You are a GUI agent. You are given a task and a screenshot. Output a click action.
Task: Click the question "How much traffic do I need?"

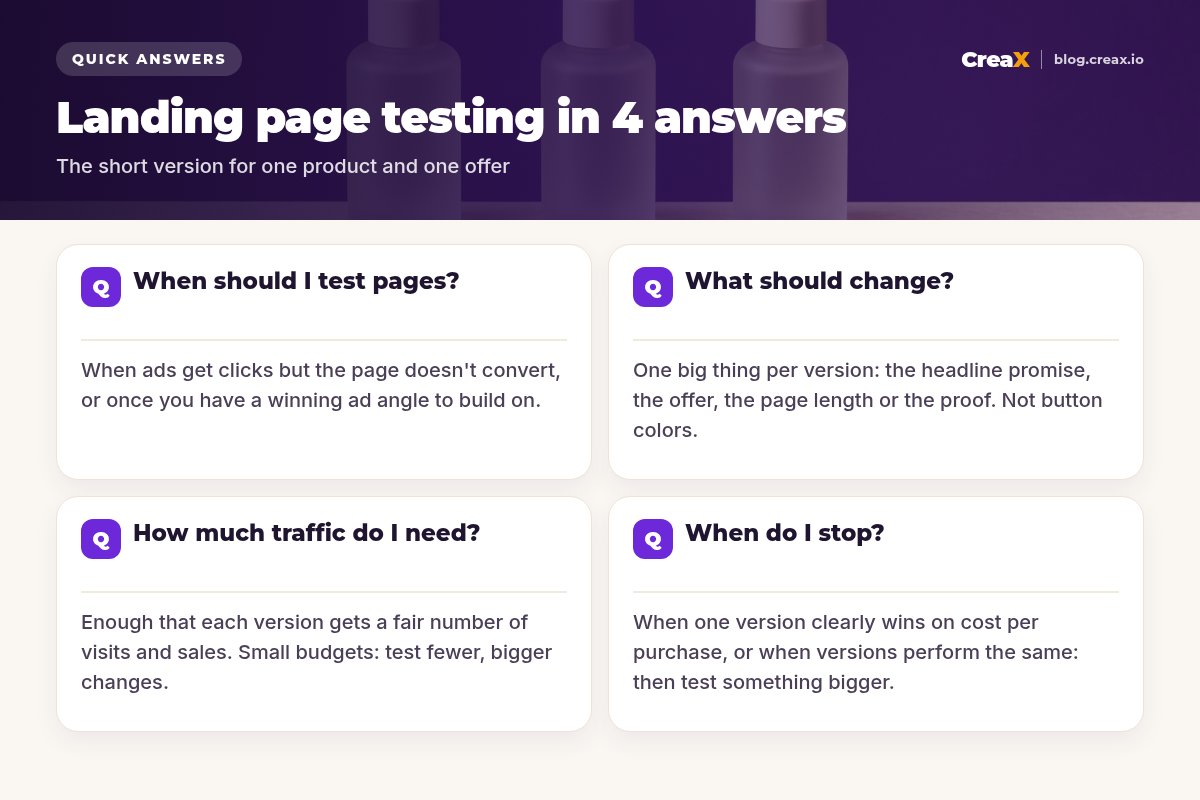[307, 533]
